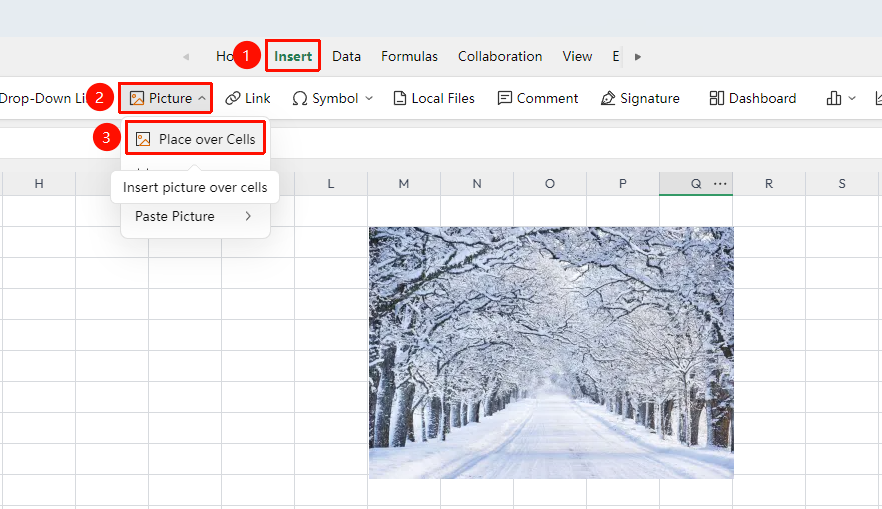
Task: Open column Q more options dots
Action: click(x=720, y=184)
